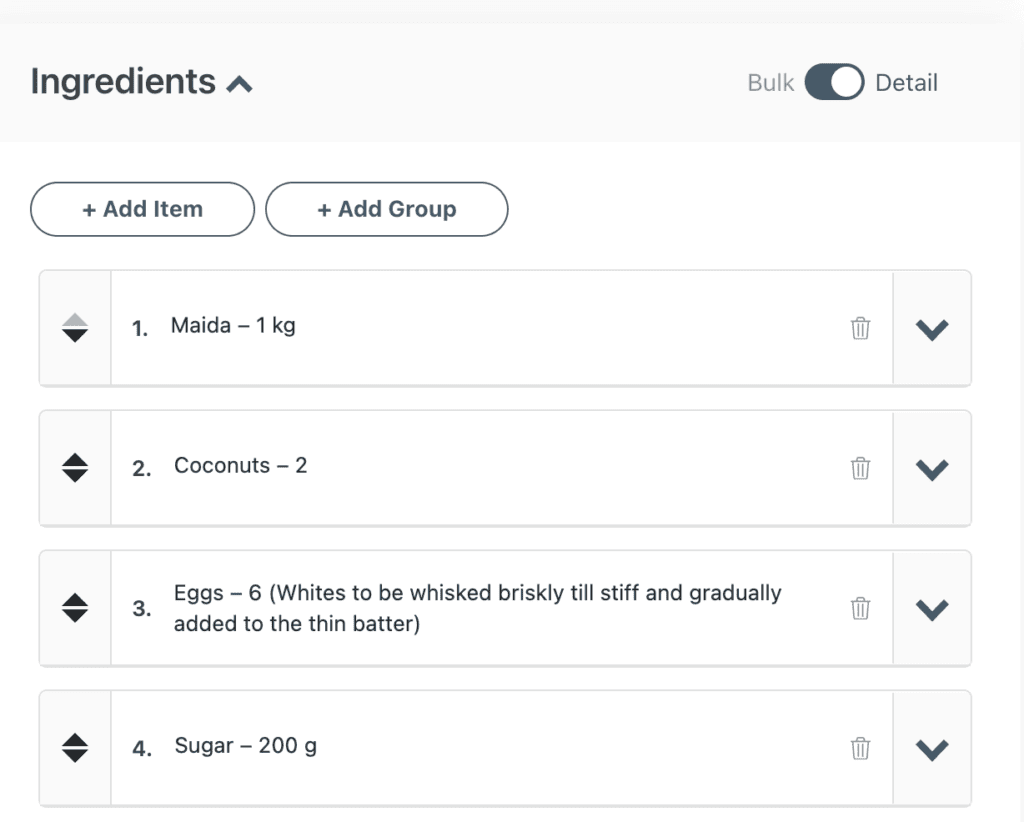This screenshot has width=1024, height=822.
Task: Expand the Coconuts item details chevron
Action: point(932,469)
